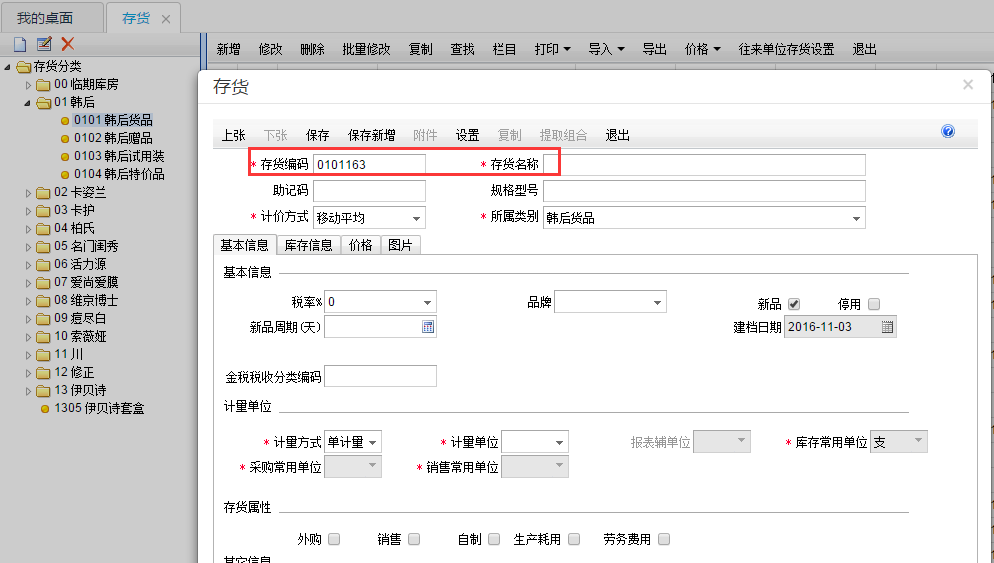This screenshot has width=994, height=563.
Task: Collapse the 01 韩后 tree node
Action: tap(28, 103)
